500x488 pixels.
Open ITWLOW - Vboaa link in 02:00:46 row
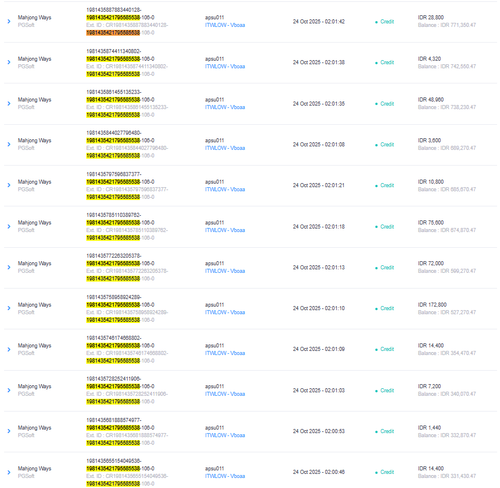tap(225, 476)
